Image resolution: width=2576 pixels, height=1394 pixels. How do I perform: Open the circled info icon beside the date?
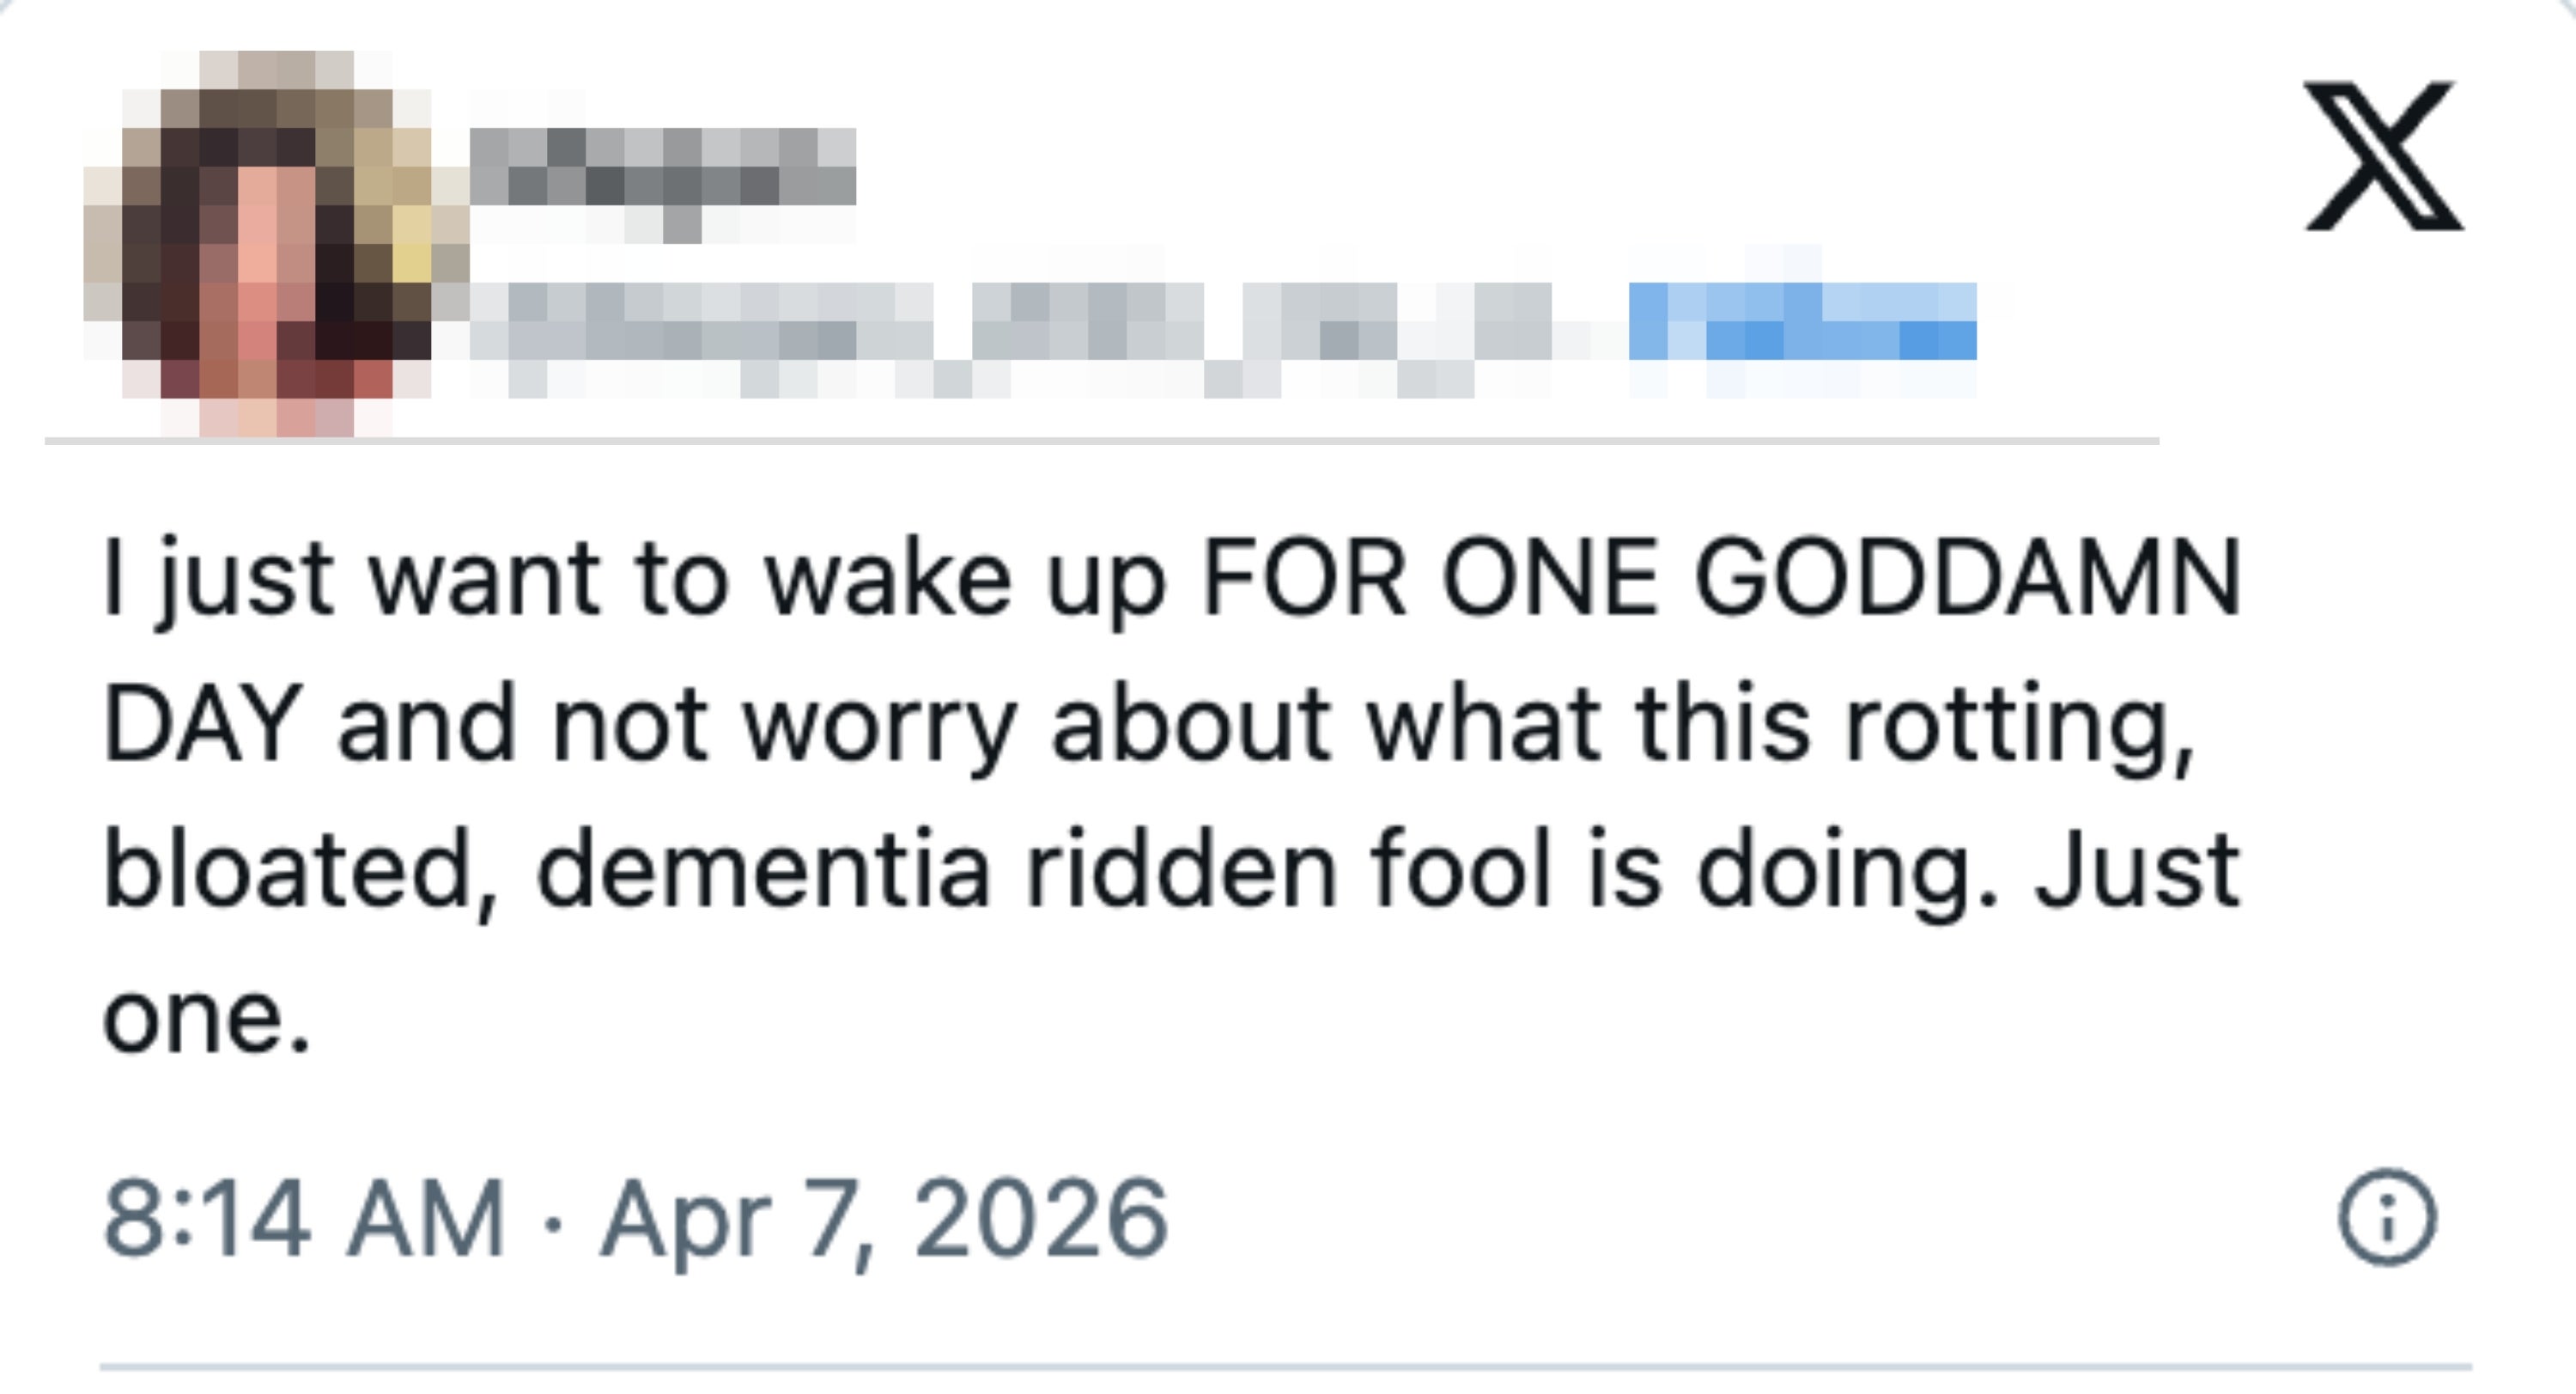coord(2387,1217)
